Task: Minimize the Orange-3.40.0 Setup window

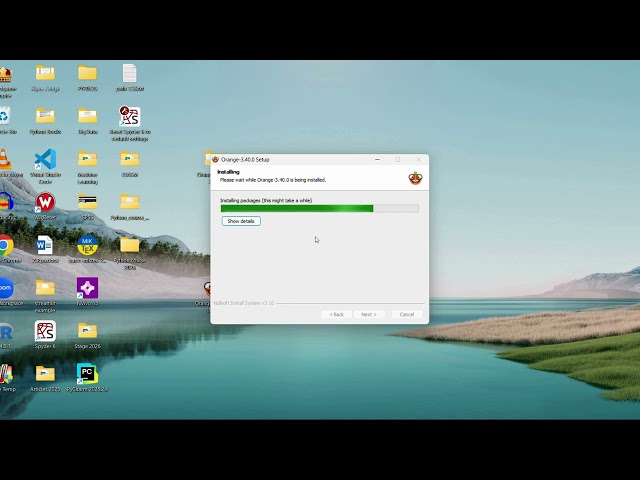Action: click(x=377, y=160)
